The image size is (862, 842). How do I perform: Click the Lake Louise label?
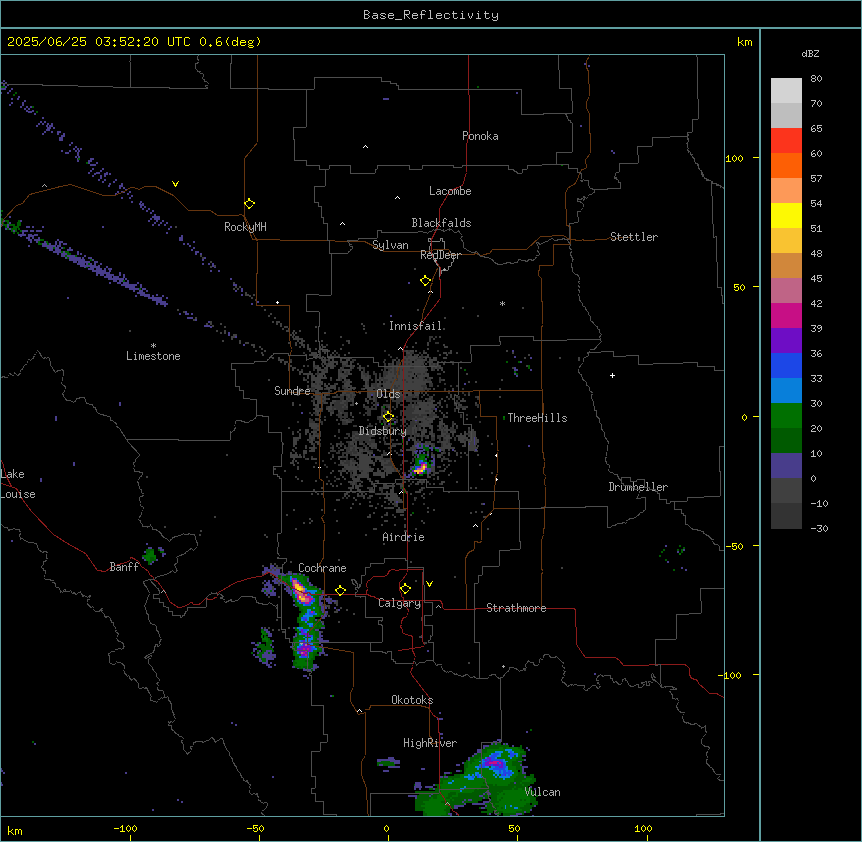coord(16,484)
